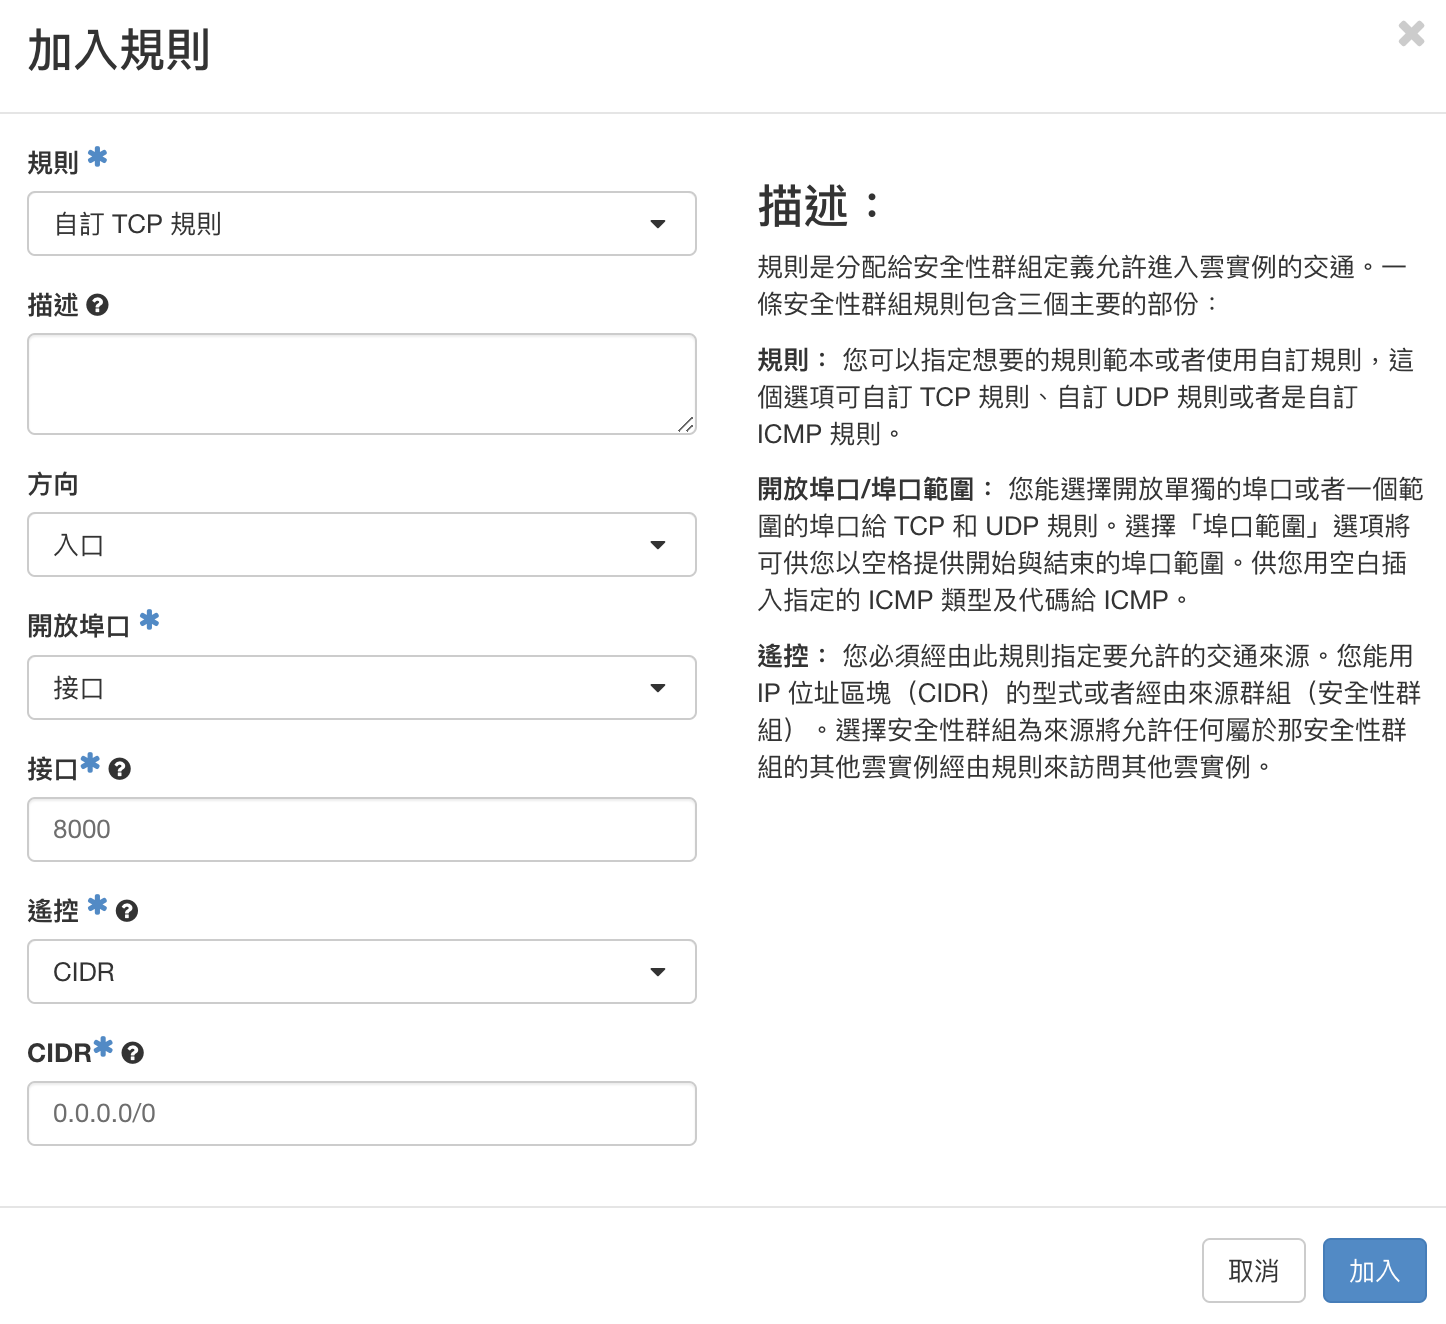
Task: Click the blue 加入 button
Action: point(1374,1271)
